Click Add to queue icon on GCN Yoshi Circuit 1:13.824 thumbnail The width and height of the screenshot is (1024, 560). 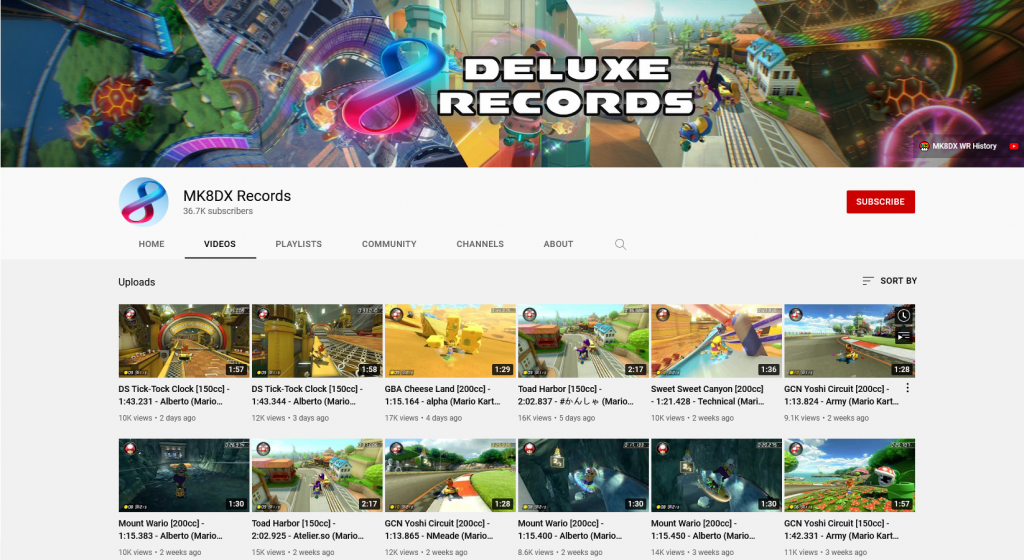point(903,337)
